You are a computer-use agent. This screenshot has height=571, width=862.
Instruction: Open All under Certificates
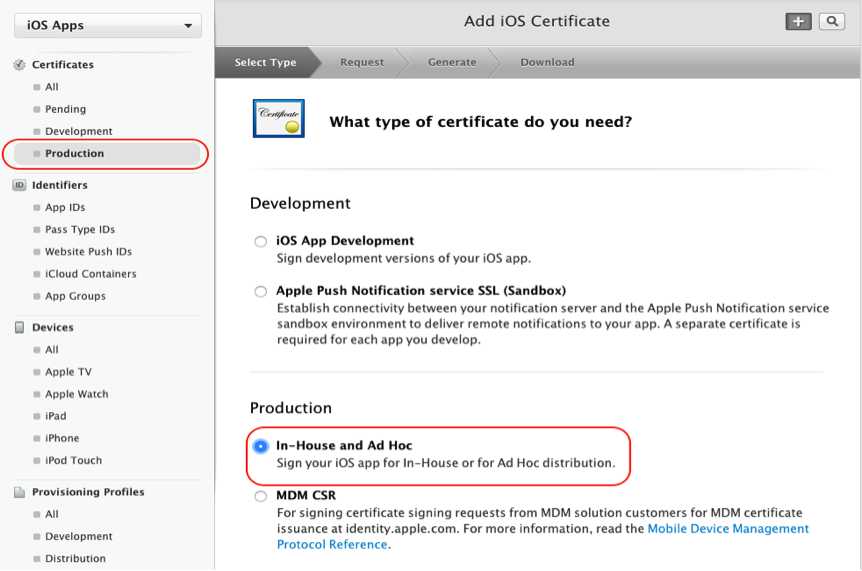pos(52,87)
